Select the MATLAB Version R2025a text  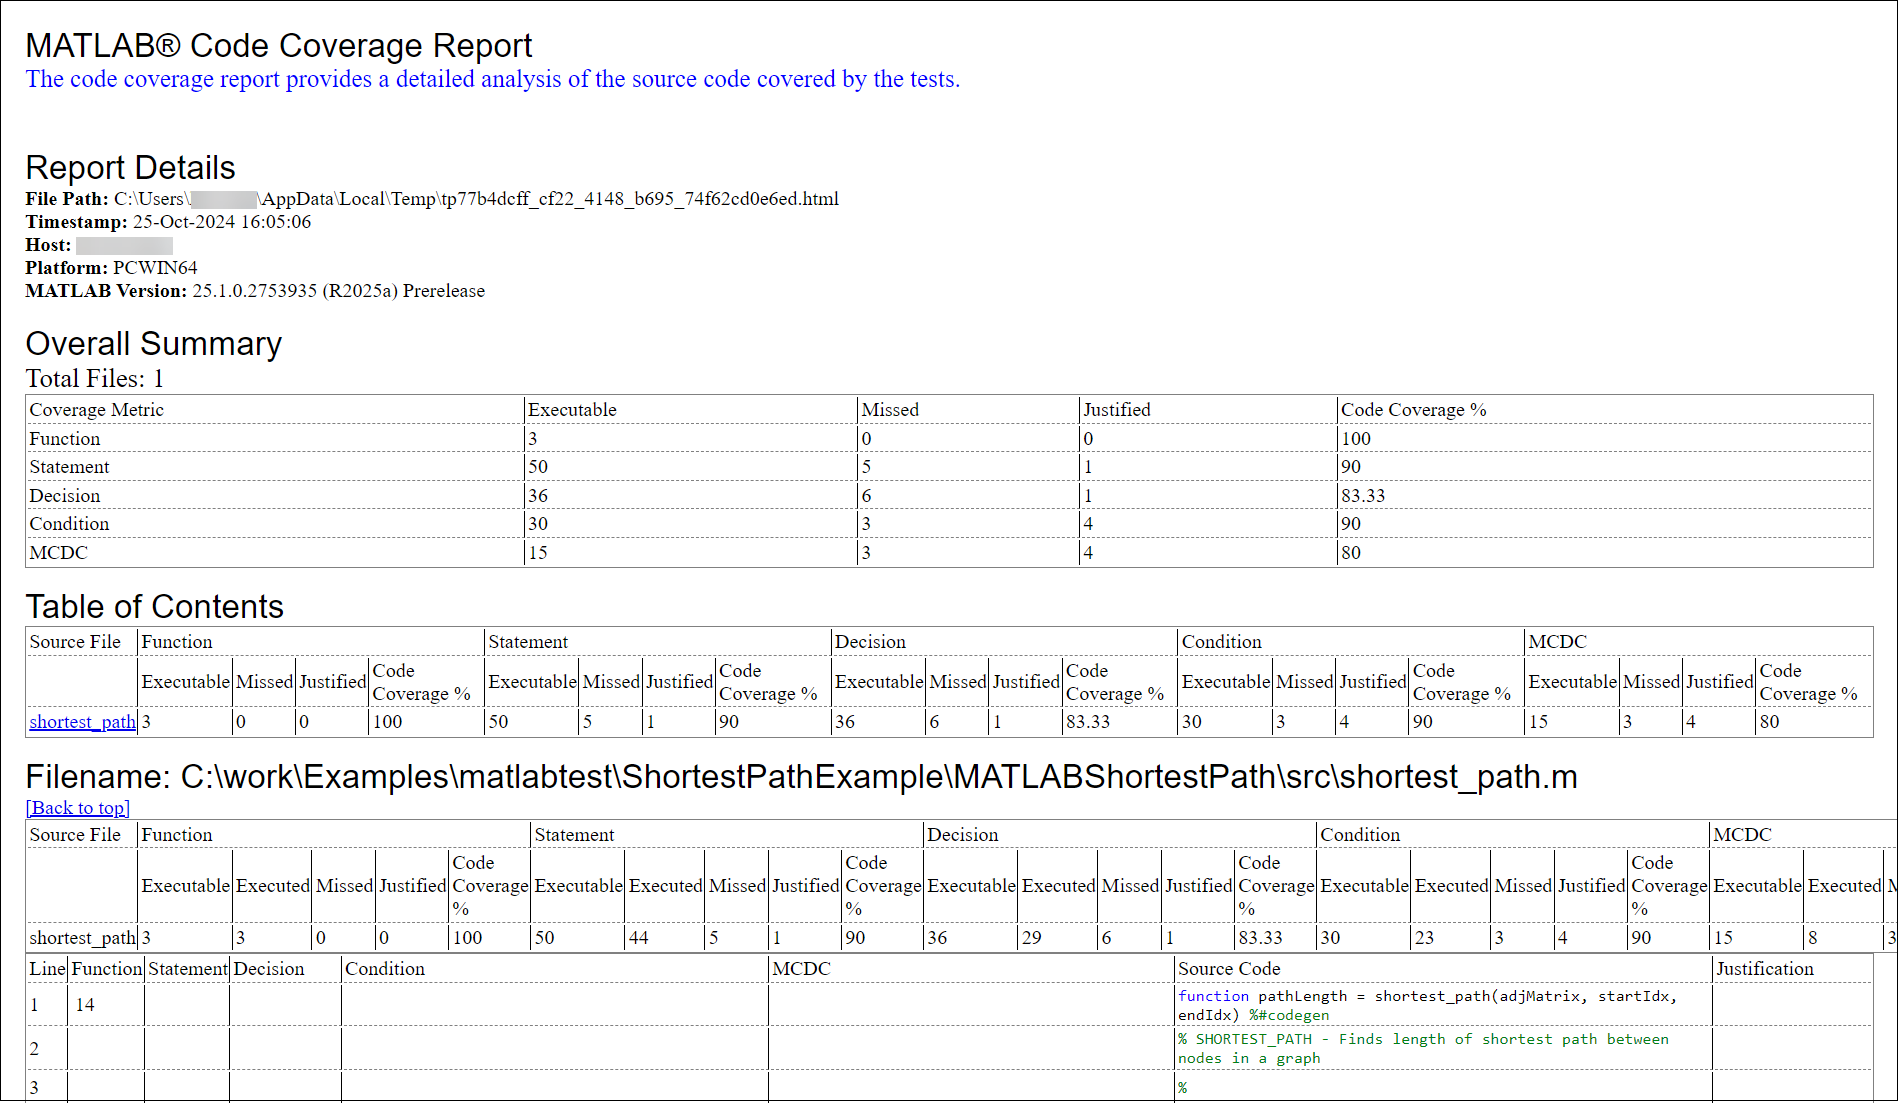click(x=335, y=290)
